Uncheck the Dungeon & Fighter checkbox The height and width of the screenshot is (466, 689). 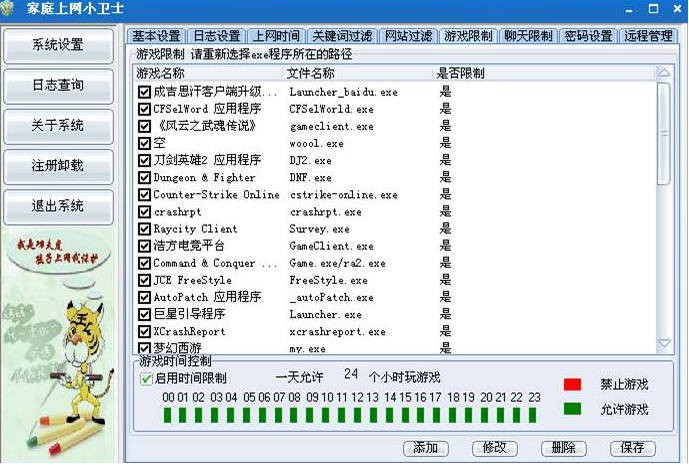click(144, 177)
